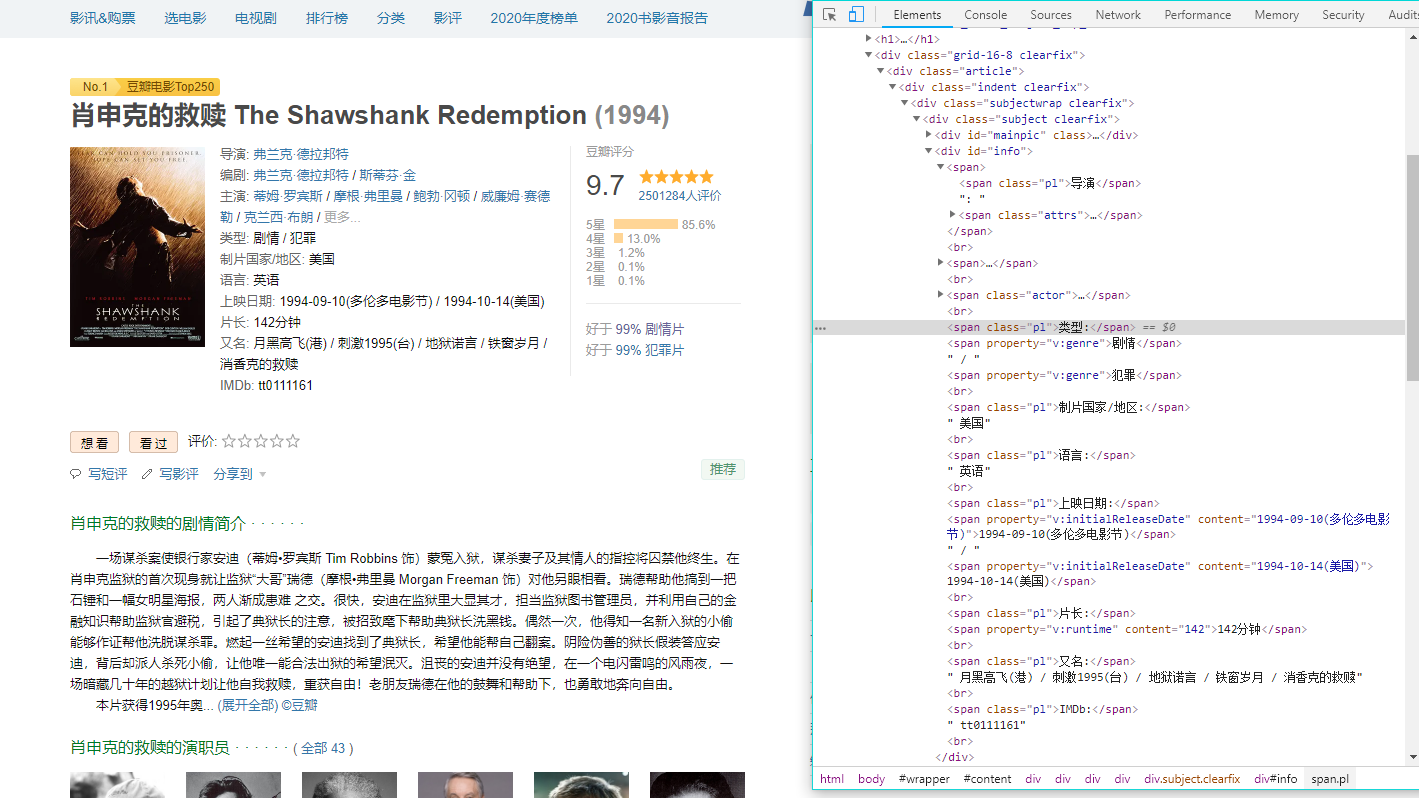The height and width of the screenshot is (798, 1419).
Task: Open 分类 in the top navigation
Action: tap(391, 18)
